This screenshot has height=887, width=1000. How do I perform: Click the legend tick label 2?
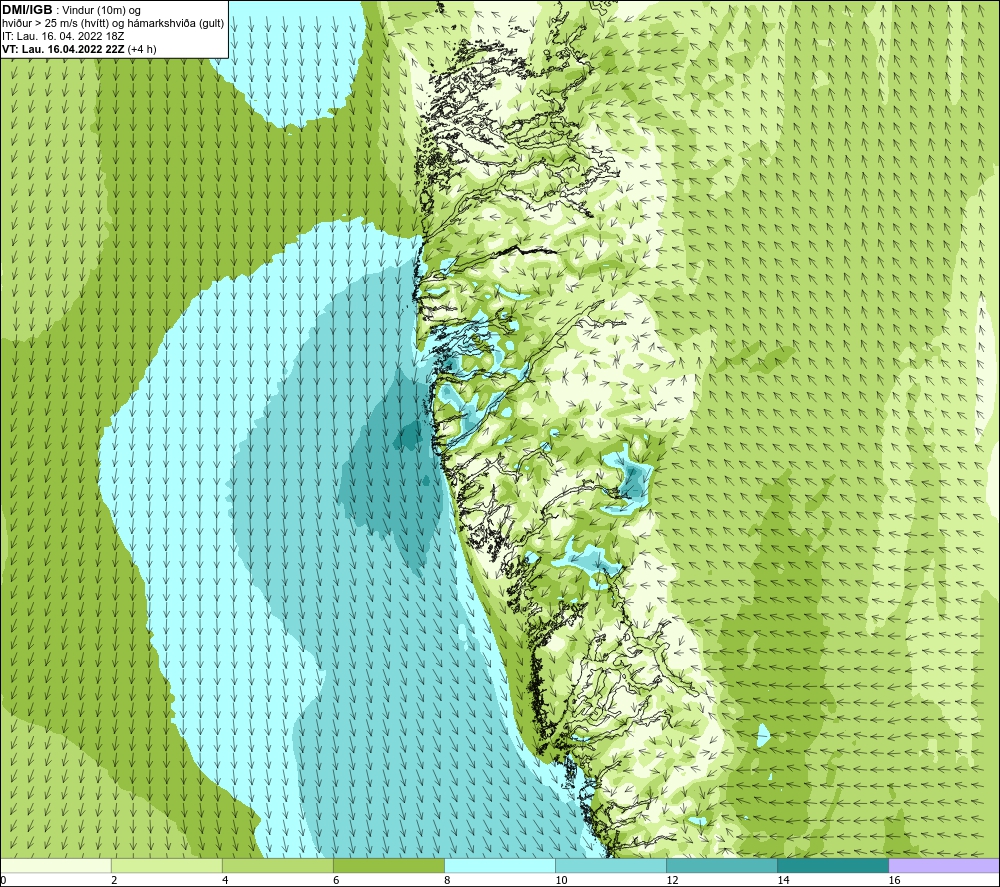tap(114, 881)
